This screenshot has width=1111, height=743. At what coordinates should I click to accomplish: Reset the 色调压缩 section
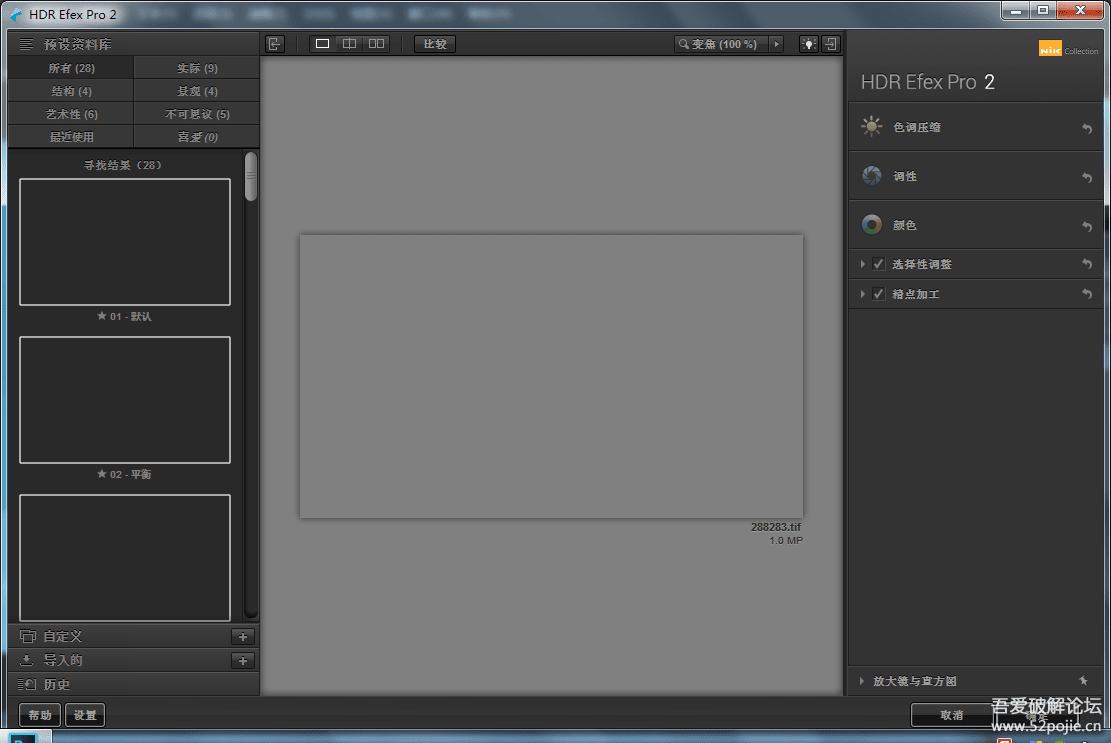point(1087,128)
